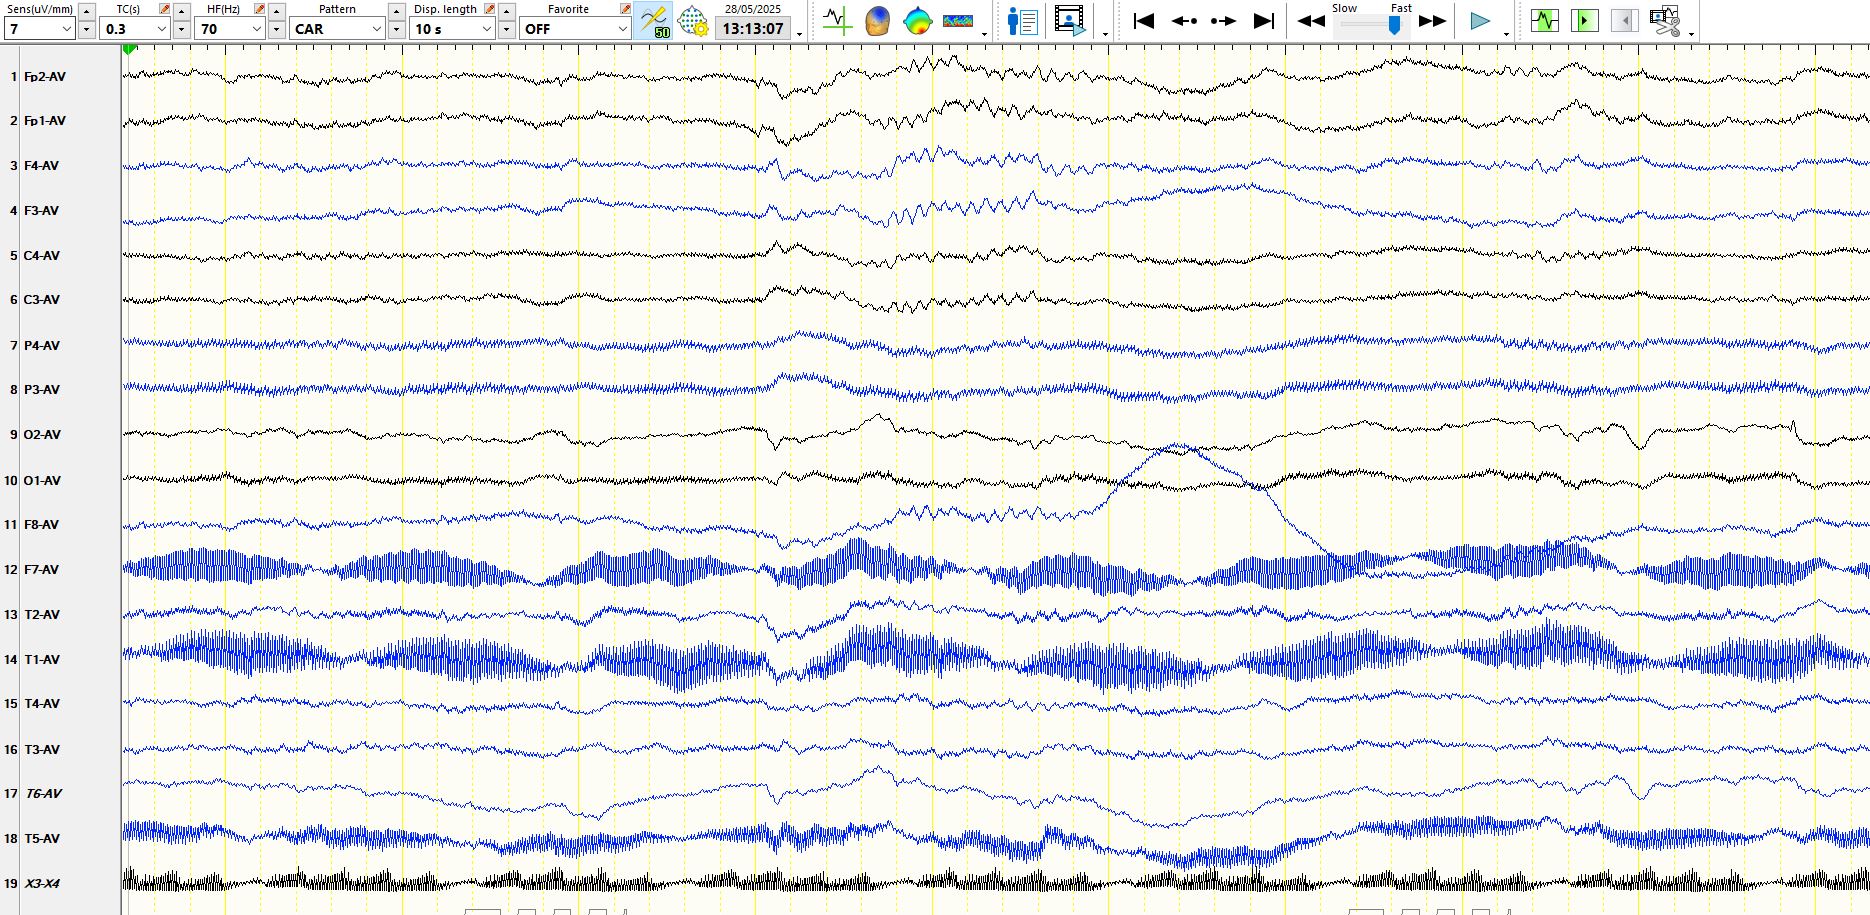Open the patient information panel
Screen dimensions: 1870x915
(1022, 21)
